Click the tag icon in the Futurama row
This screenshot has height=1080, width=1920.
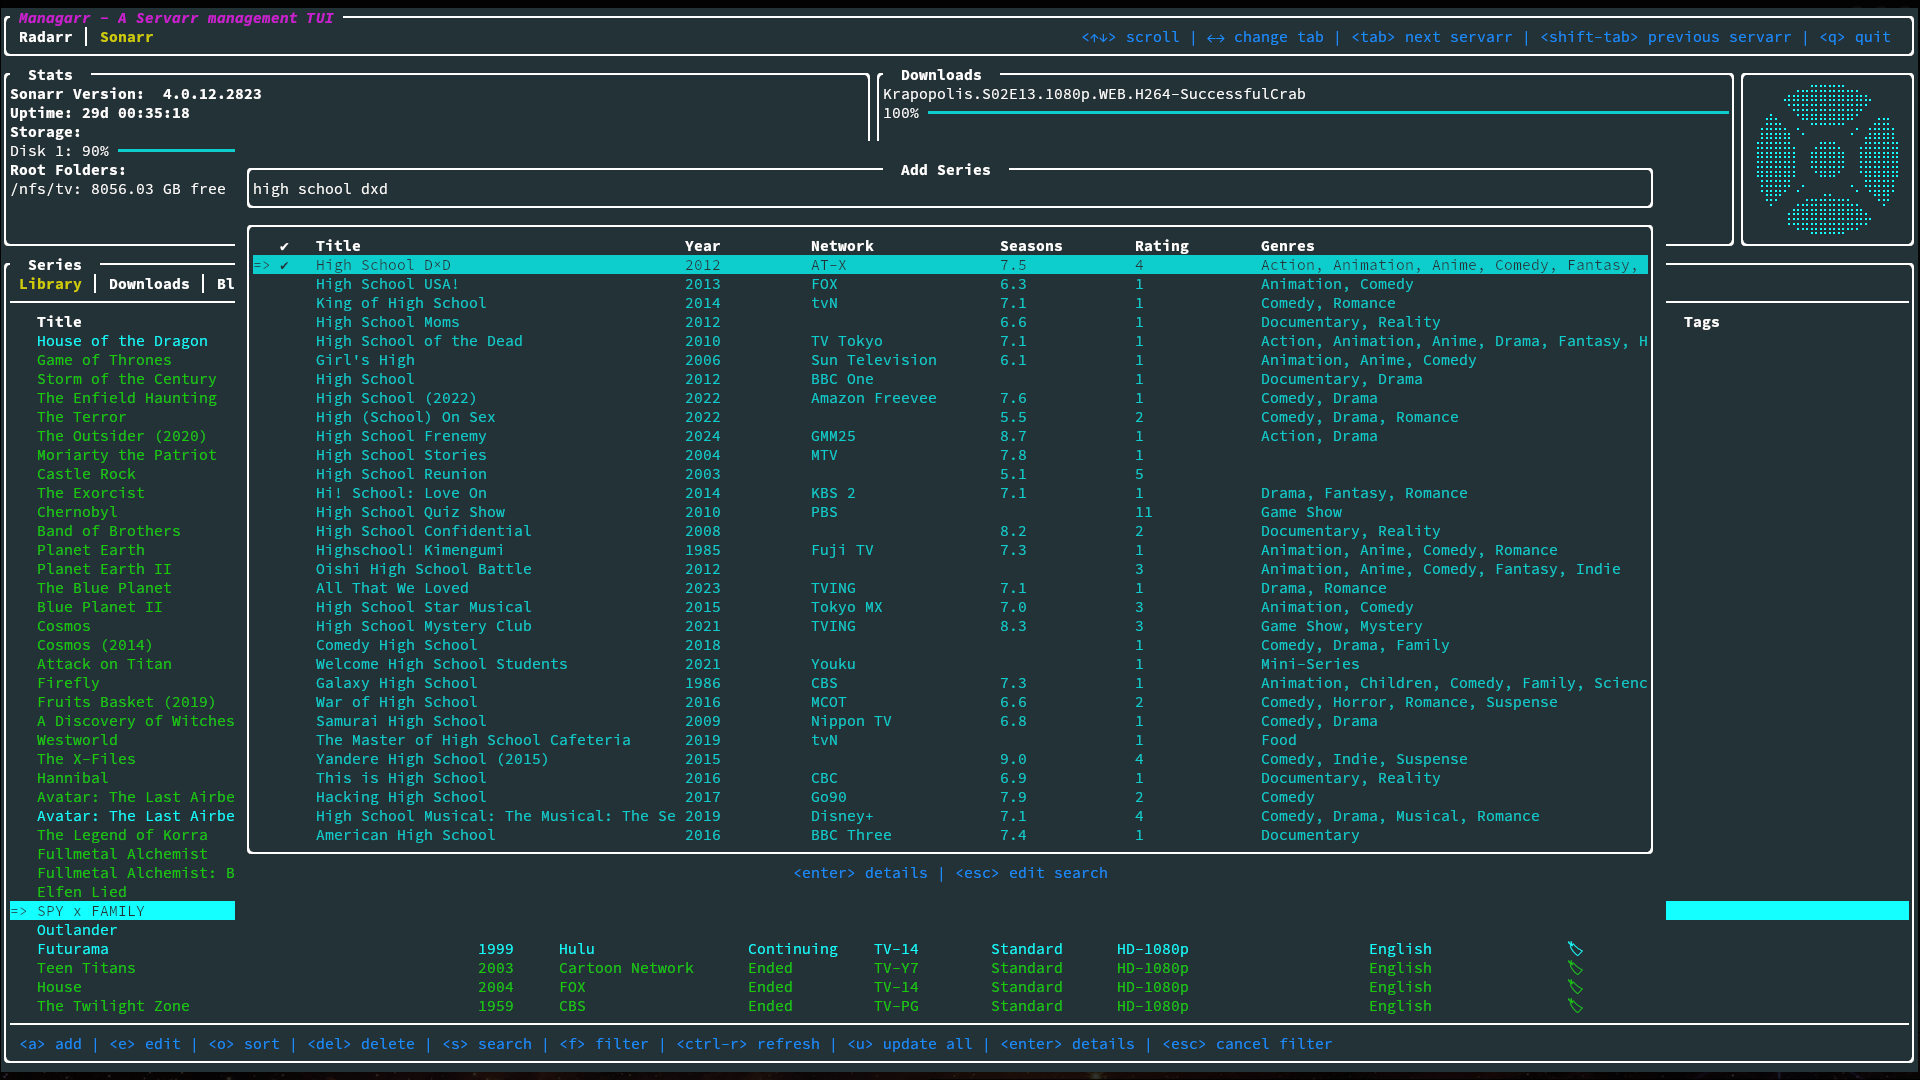[1575, 949]
